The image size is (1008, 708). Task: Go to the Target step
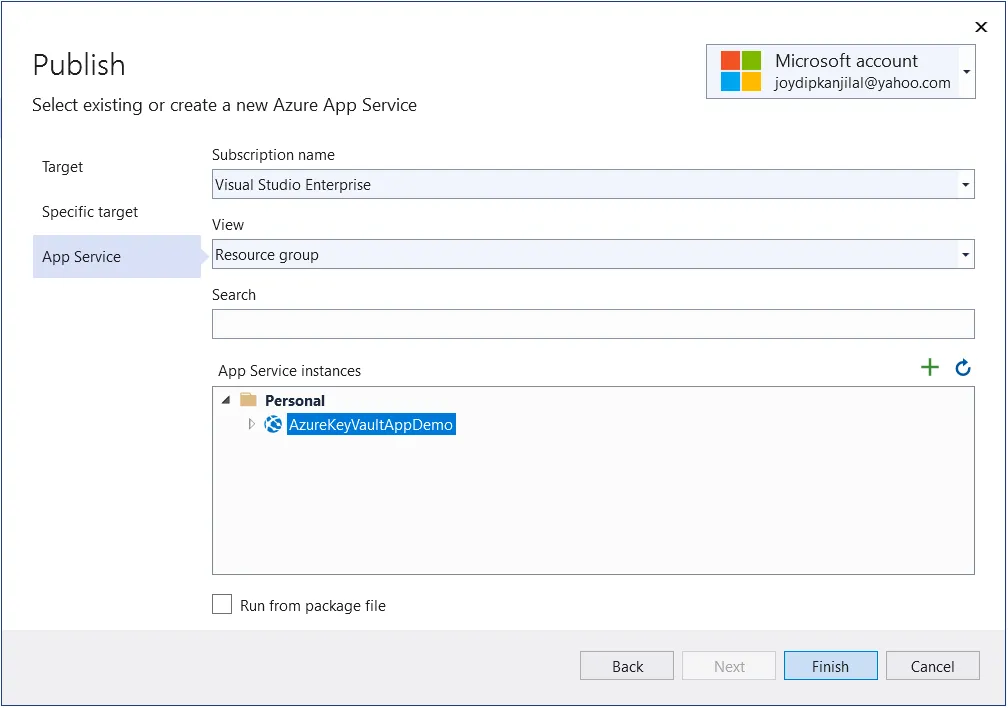tap(63, 167)
